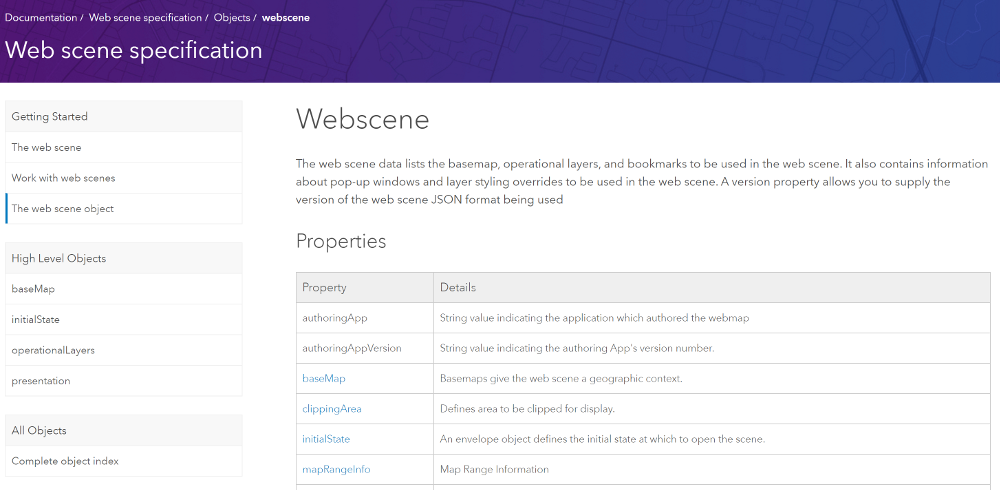Viewport: 1000px width, 490px height.
Task: Open the Complete object index
Action: click(x=65, y=461)
